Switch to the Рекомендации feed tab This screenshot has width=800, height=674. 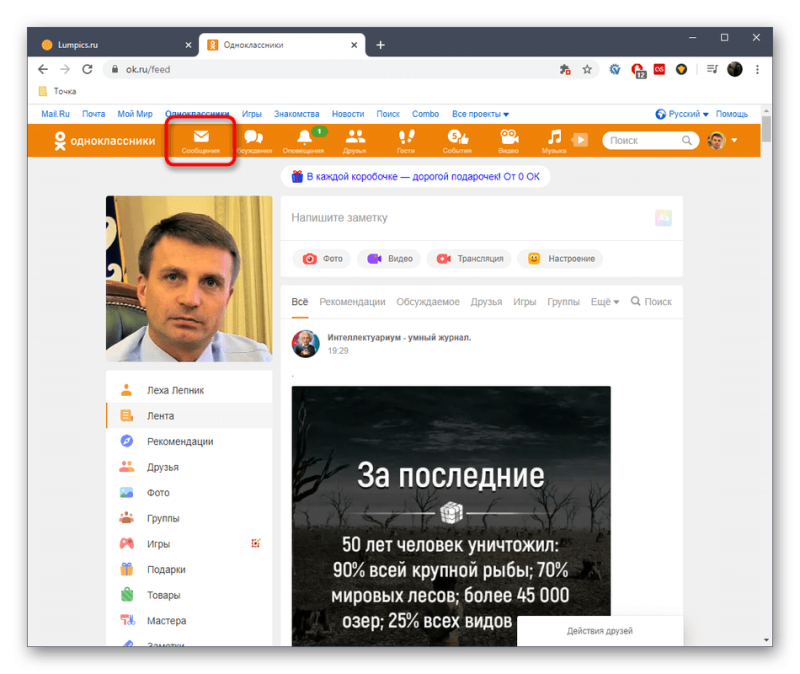click(x=352, y=302)
